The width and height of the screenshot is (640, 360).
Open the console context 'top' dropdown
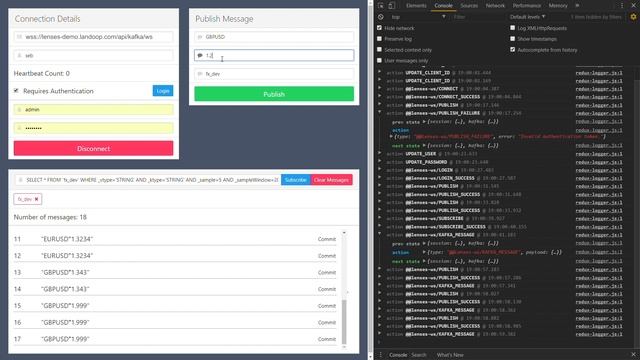tap(418, 17)
